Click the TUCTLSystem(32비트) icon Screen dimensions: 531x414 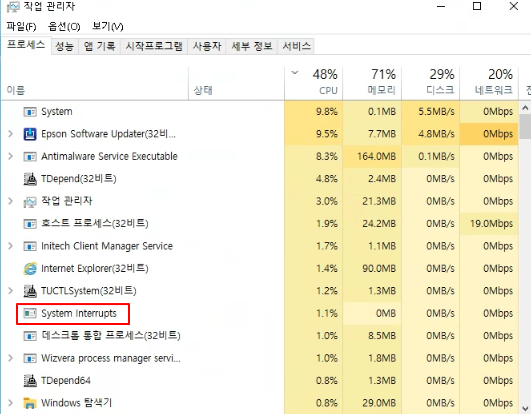point(30,291)
